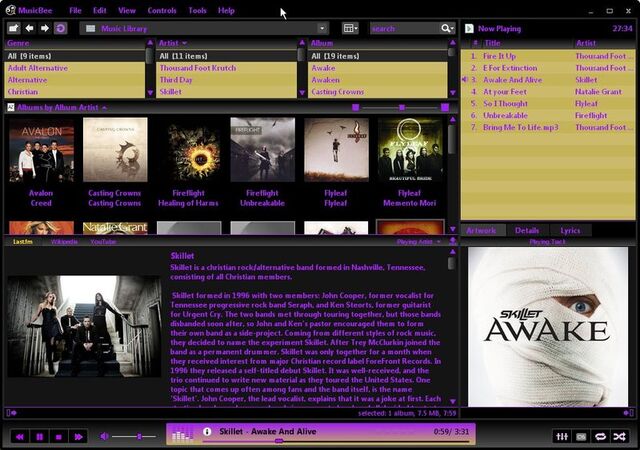Toggle shuffle mode
640x450 pixels.
(619, 437)
